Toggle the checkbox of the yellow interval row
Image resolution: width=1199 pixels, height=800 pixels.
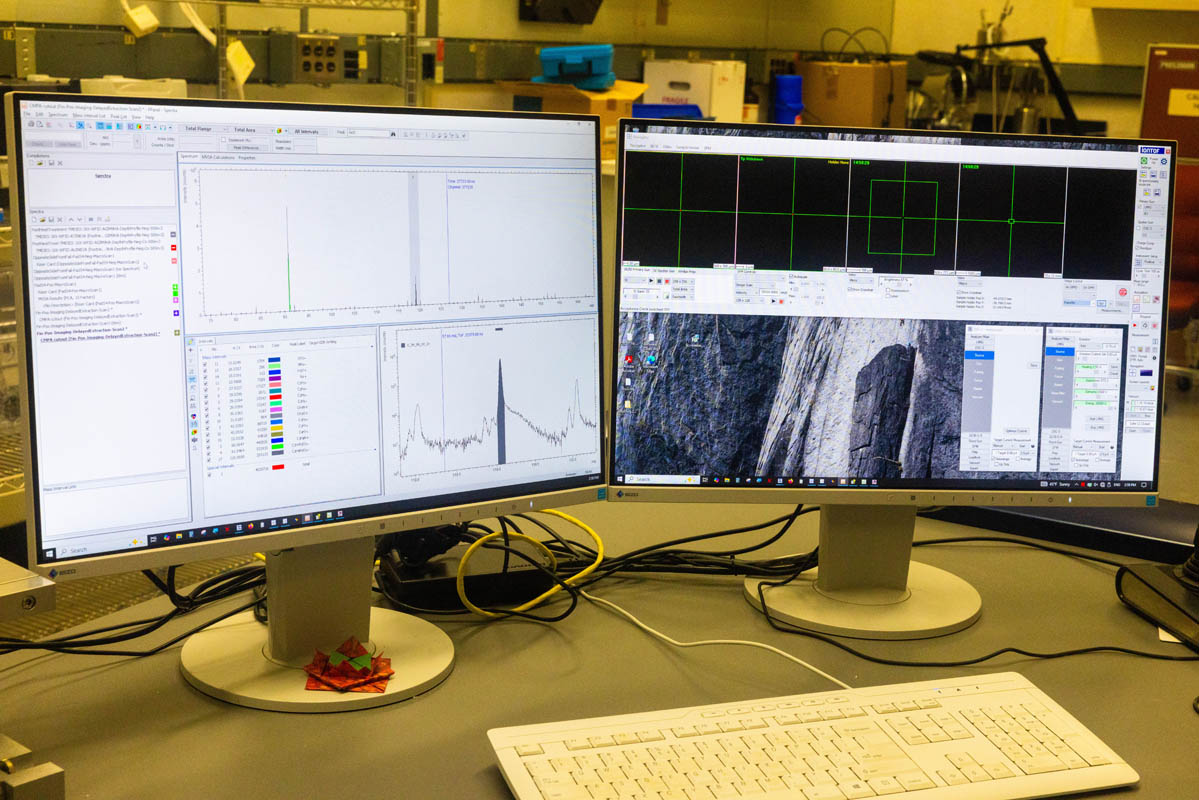(x=208, y=434)
